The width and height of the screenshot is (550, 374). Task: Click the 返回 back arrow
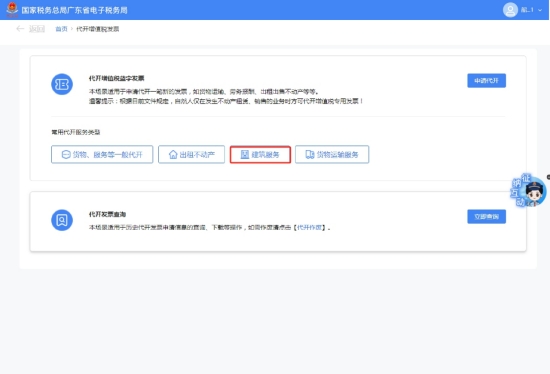coord(20,29)
